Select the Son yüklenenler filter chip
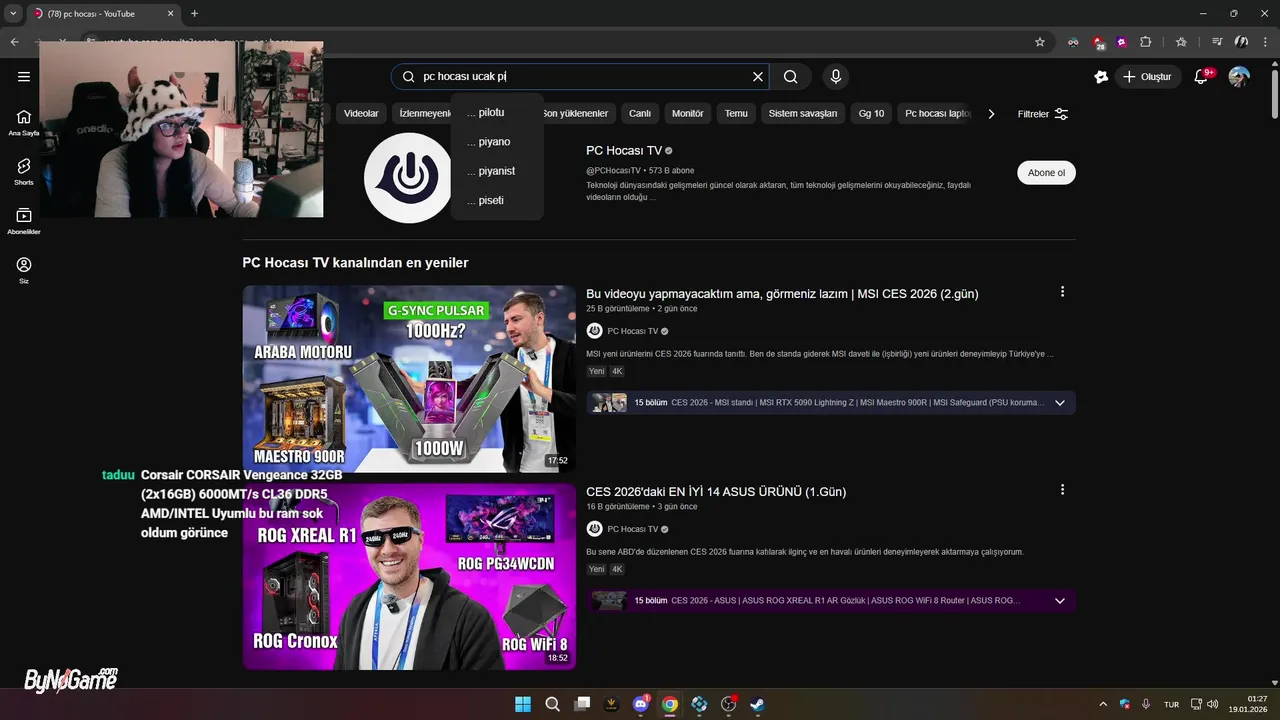Viewport: 1280px width, 720px height. (576, 114)
